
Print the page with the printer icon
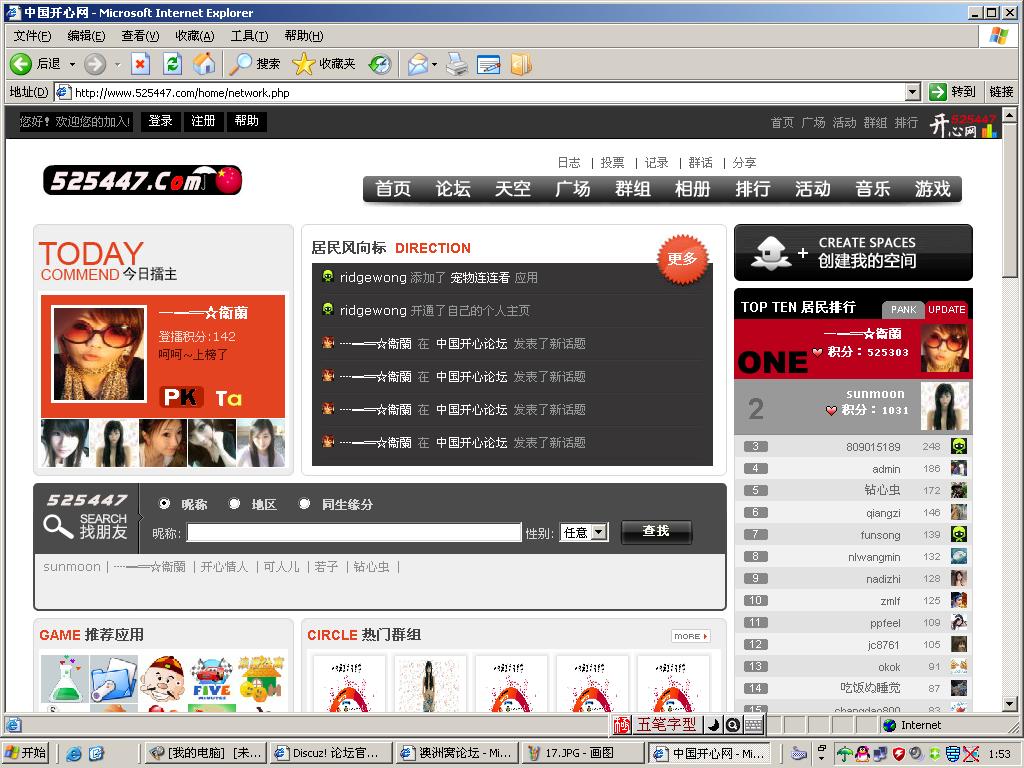(x=456, y=63)
